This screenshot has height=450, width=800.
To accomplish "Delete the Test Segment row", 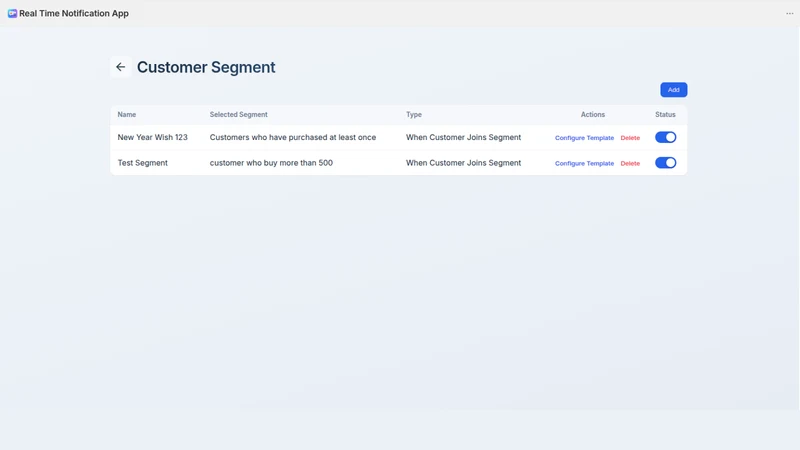I will (630, 163).
